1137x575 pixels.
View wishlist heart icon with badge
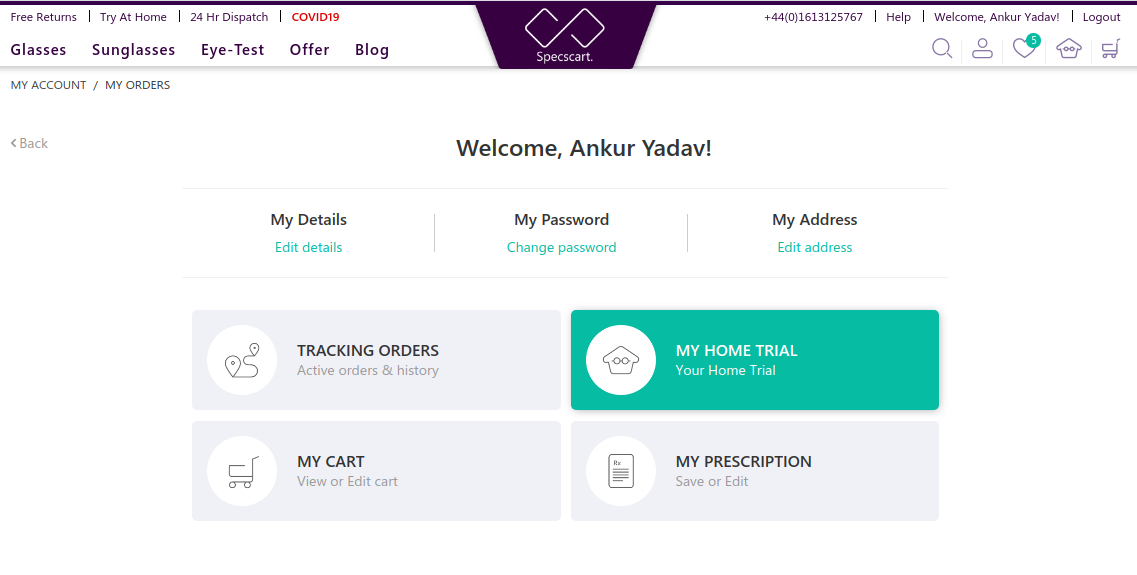pyautogui.click(x=1025, y=47)
